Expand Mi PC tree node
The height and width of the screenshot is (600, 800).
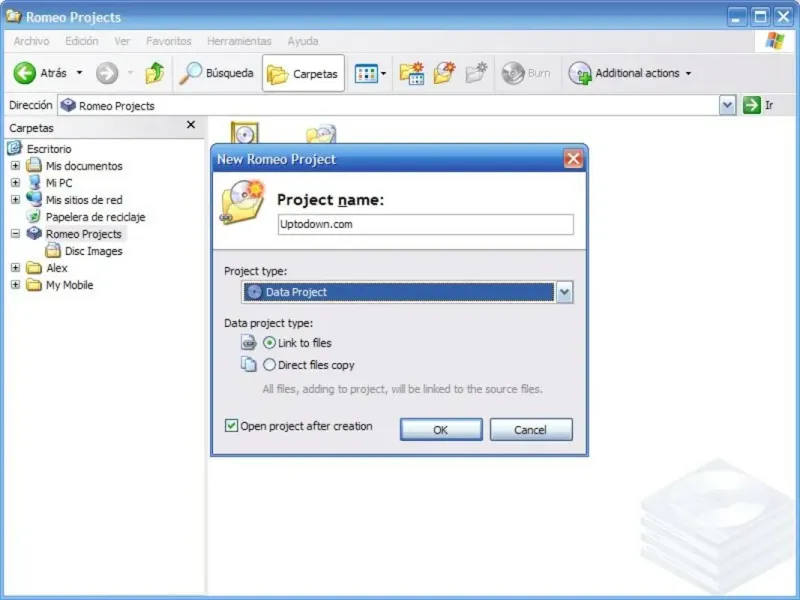tap(15, 182)
